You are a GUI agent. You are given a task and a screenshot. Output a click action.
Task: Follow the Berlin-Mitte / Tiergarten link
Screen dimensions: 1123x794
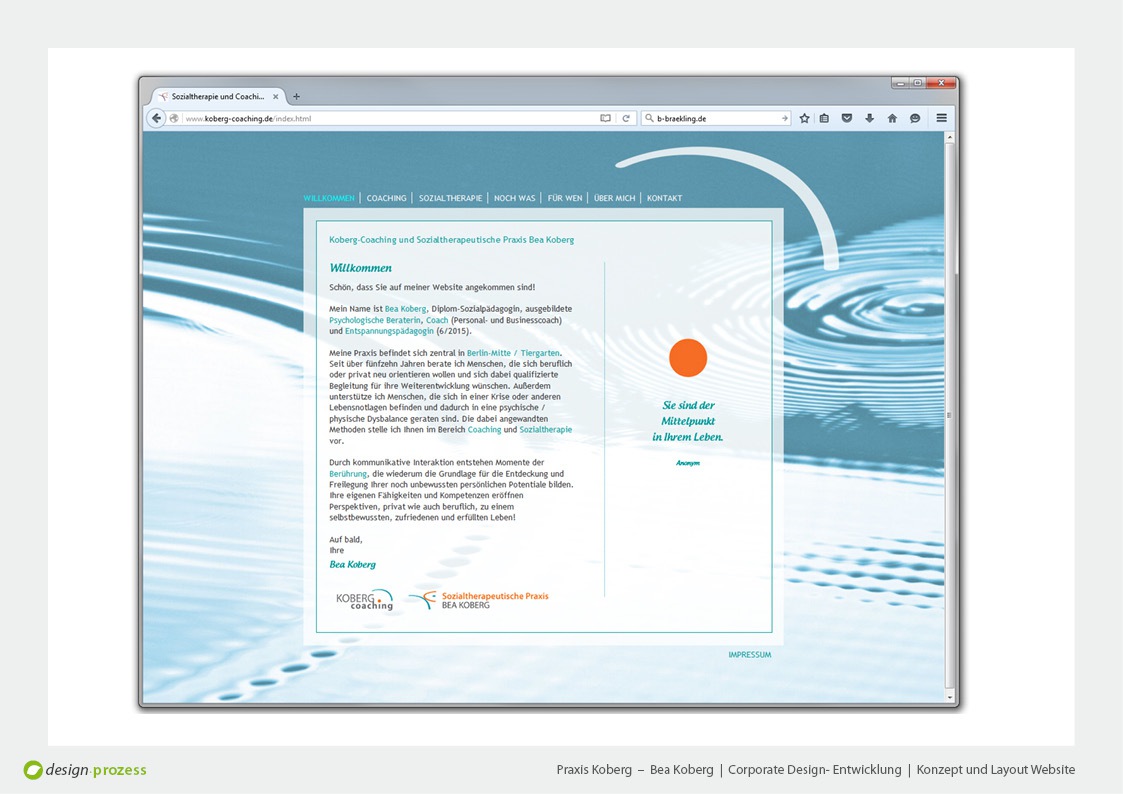[513, 353]
